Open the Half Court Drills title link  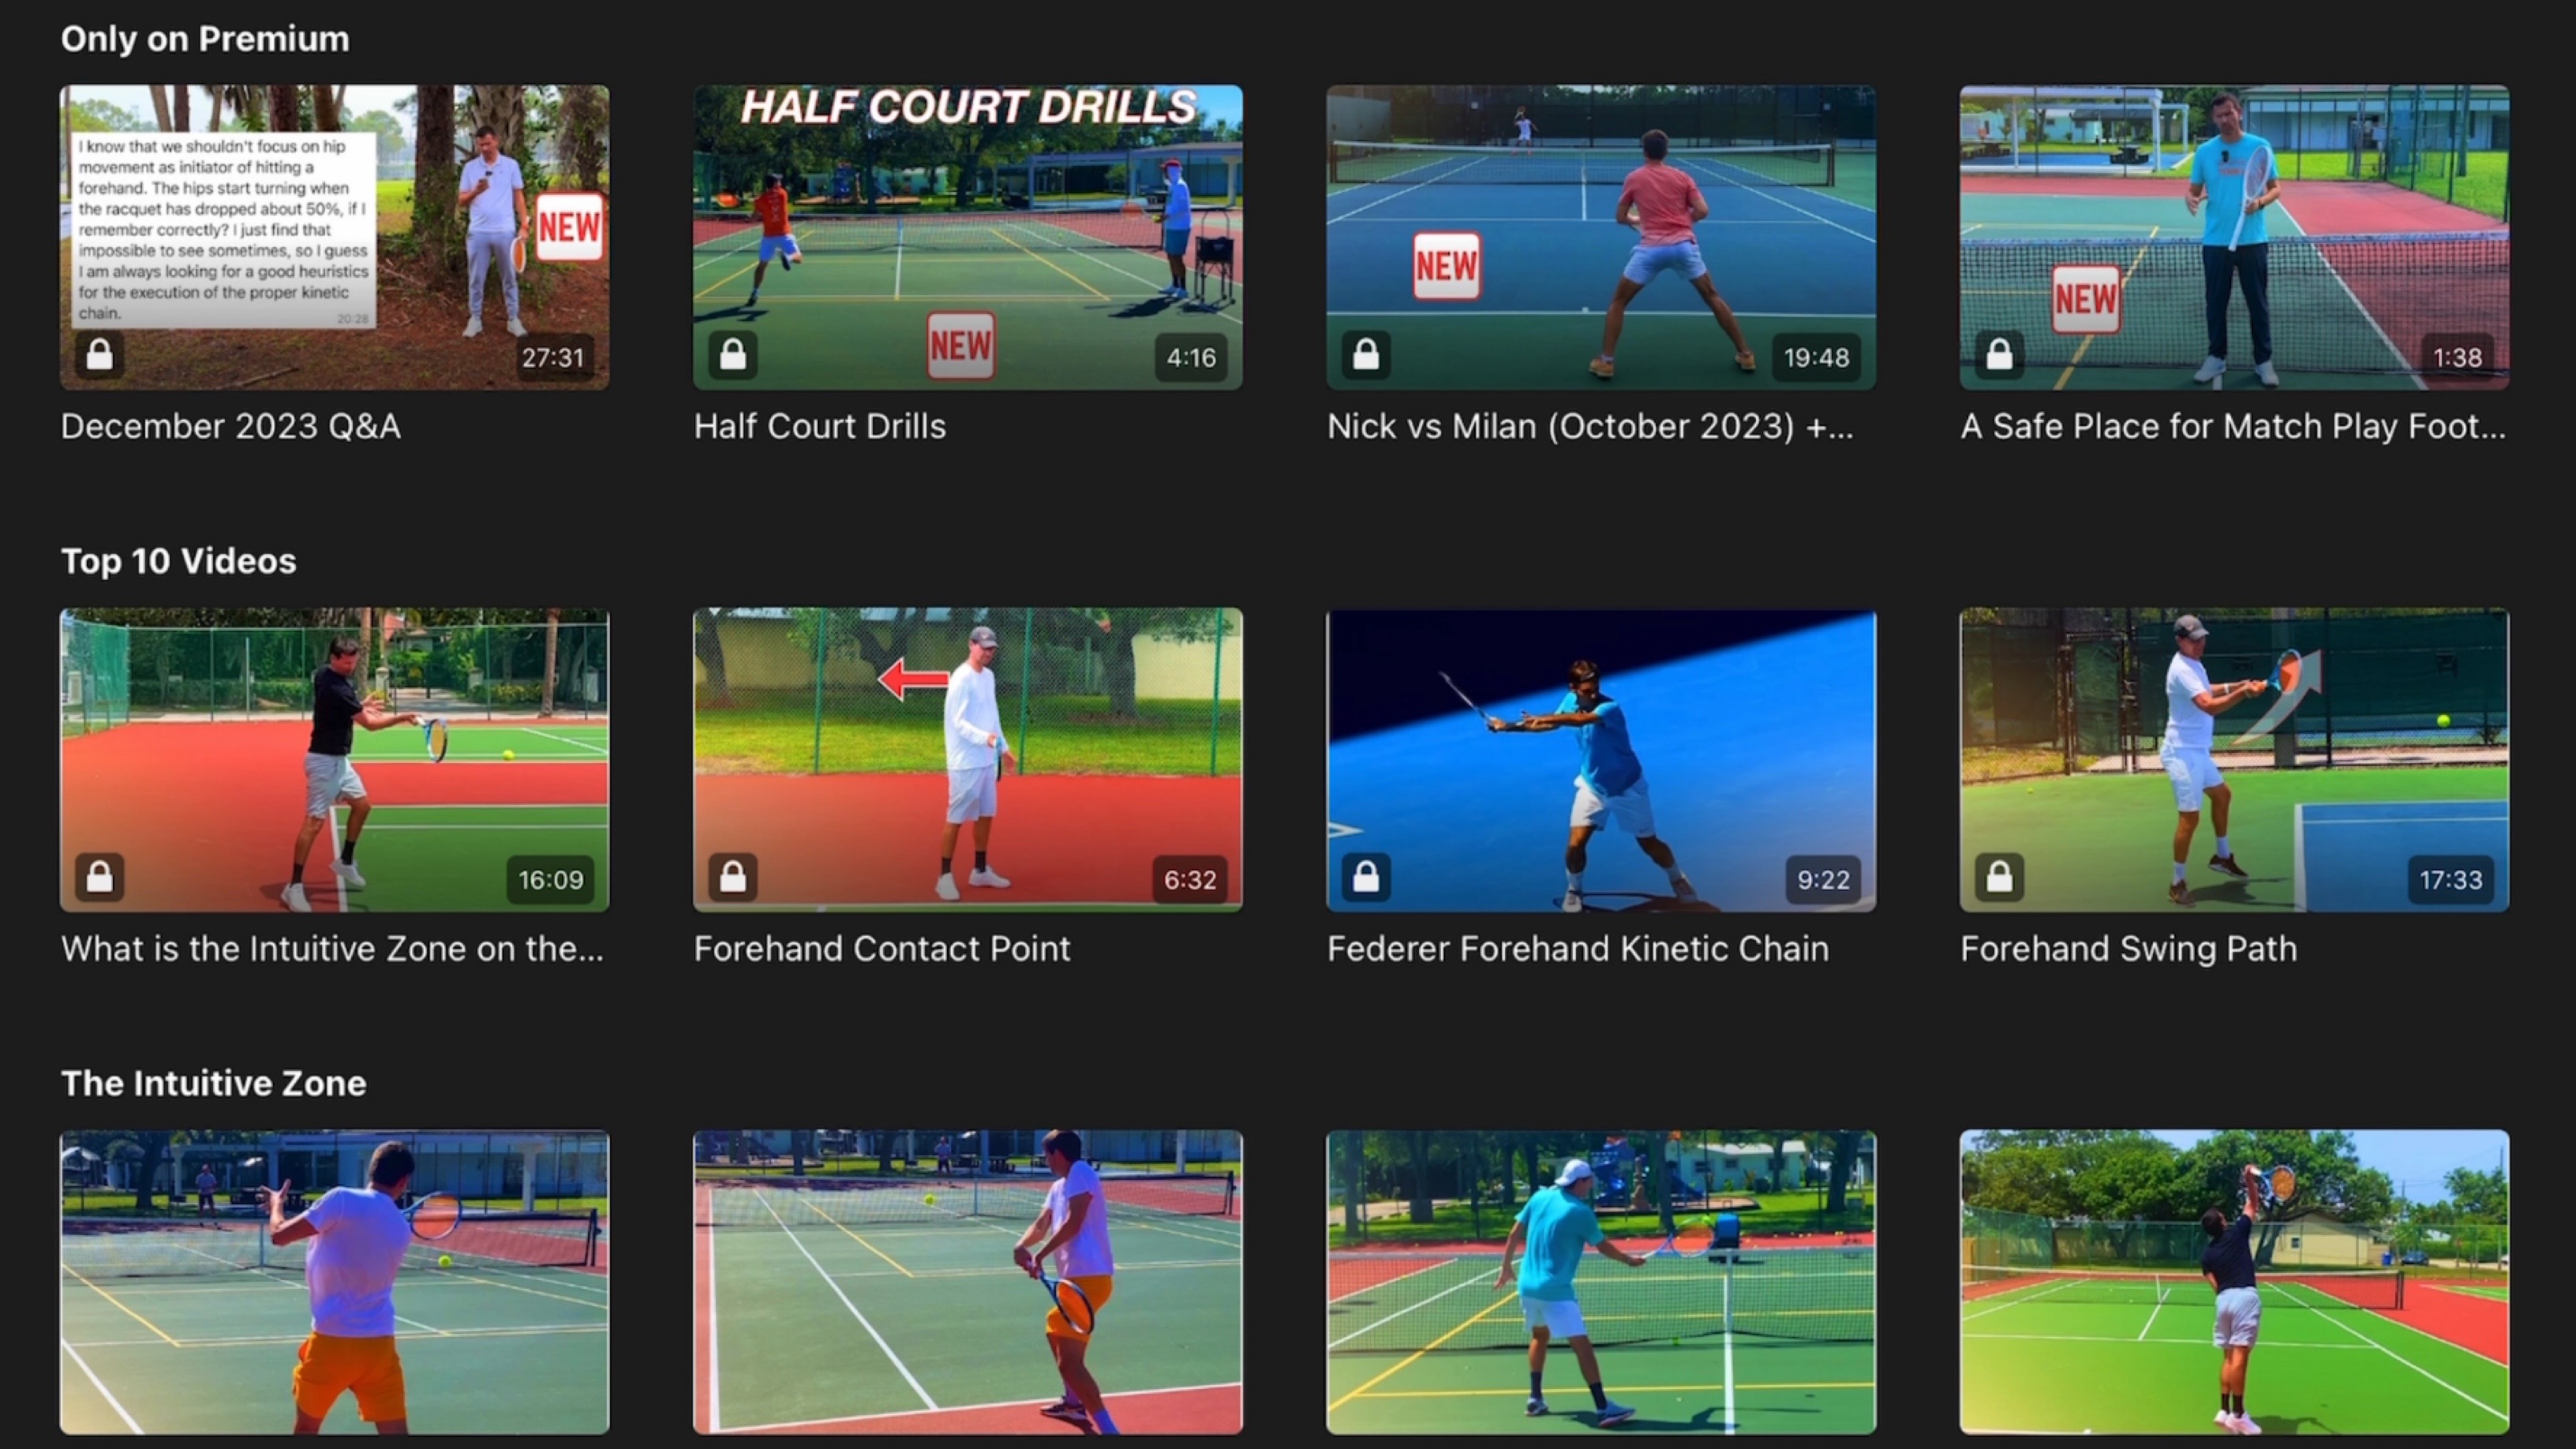(x=819, y=427)
